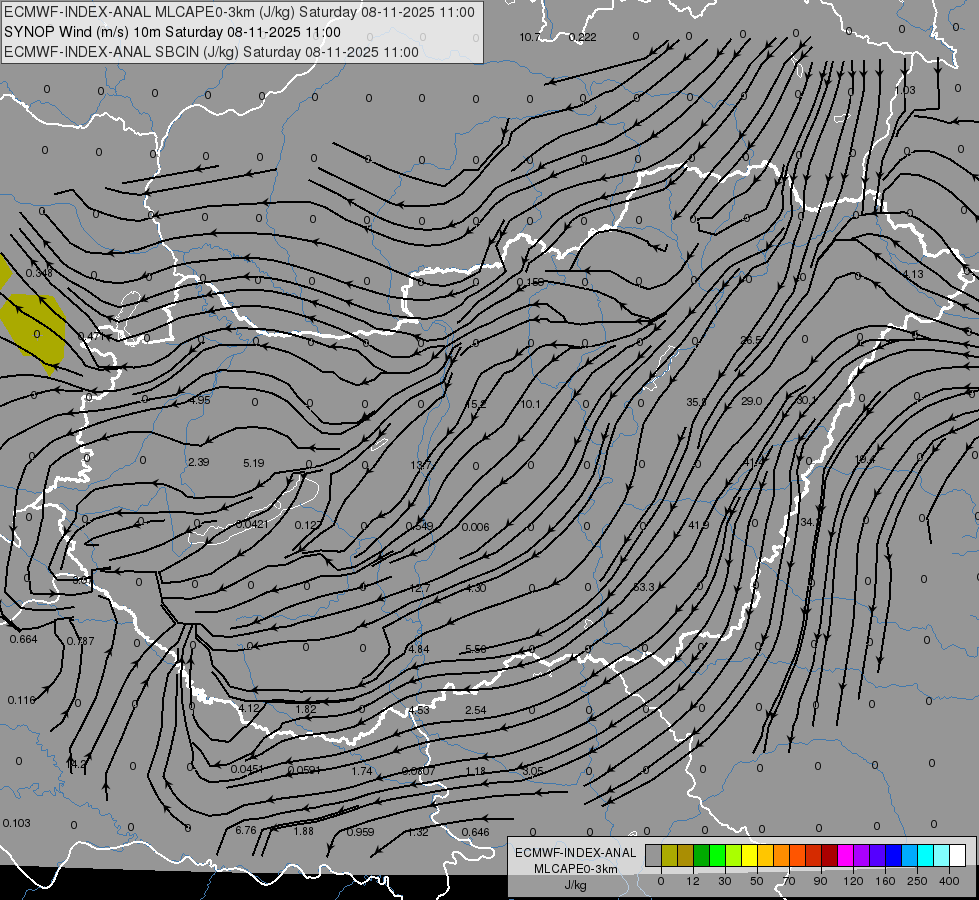Click the legend label ECMWF-INDEX-ANAL
Viewport: 979px width, 900px height.
pos(575,853)
